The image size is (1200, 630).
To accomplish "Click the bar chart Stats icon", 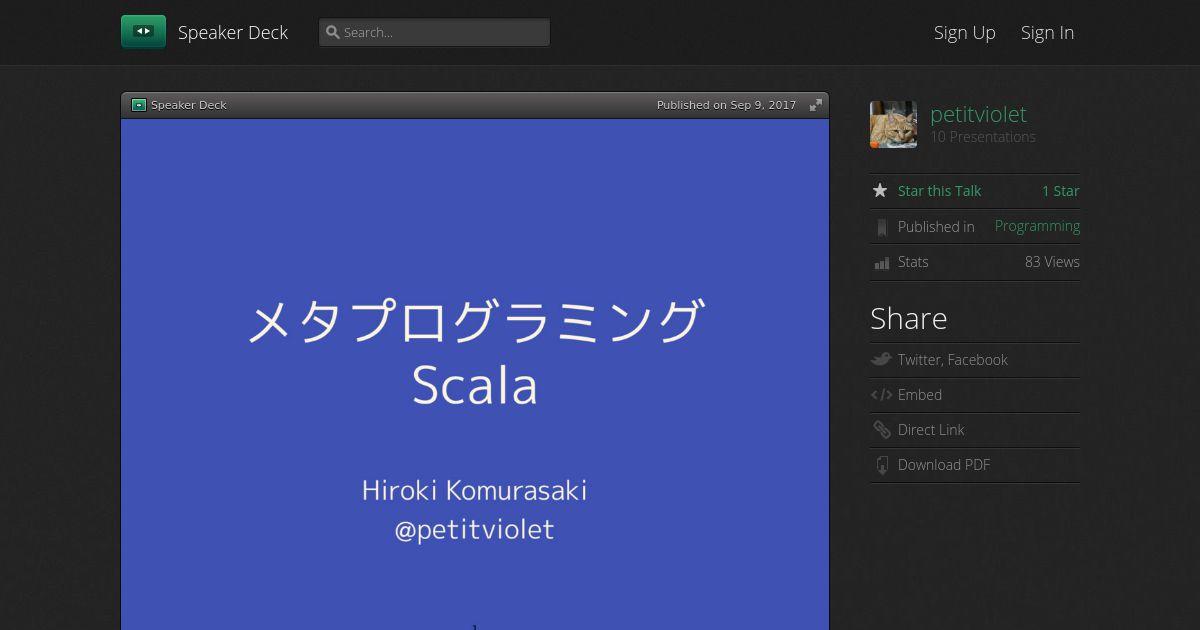I will click(881, 263).
